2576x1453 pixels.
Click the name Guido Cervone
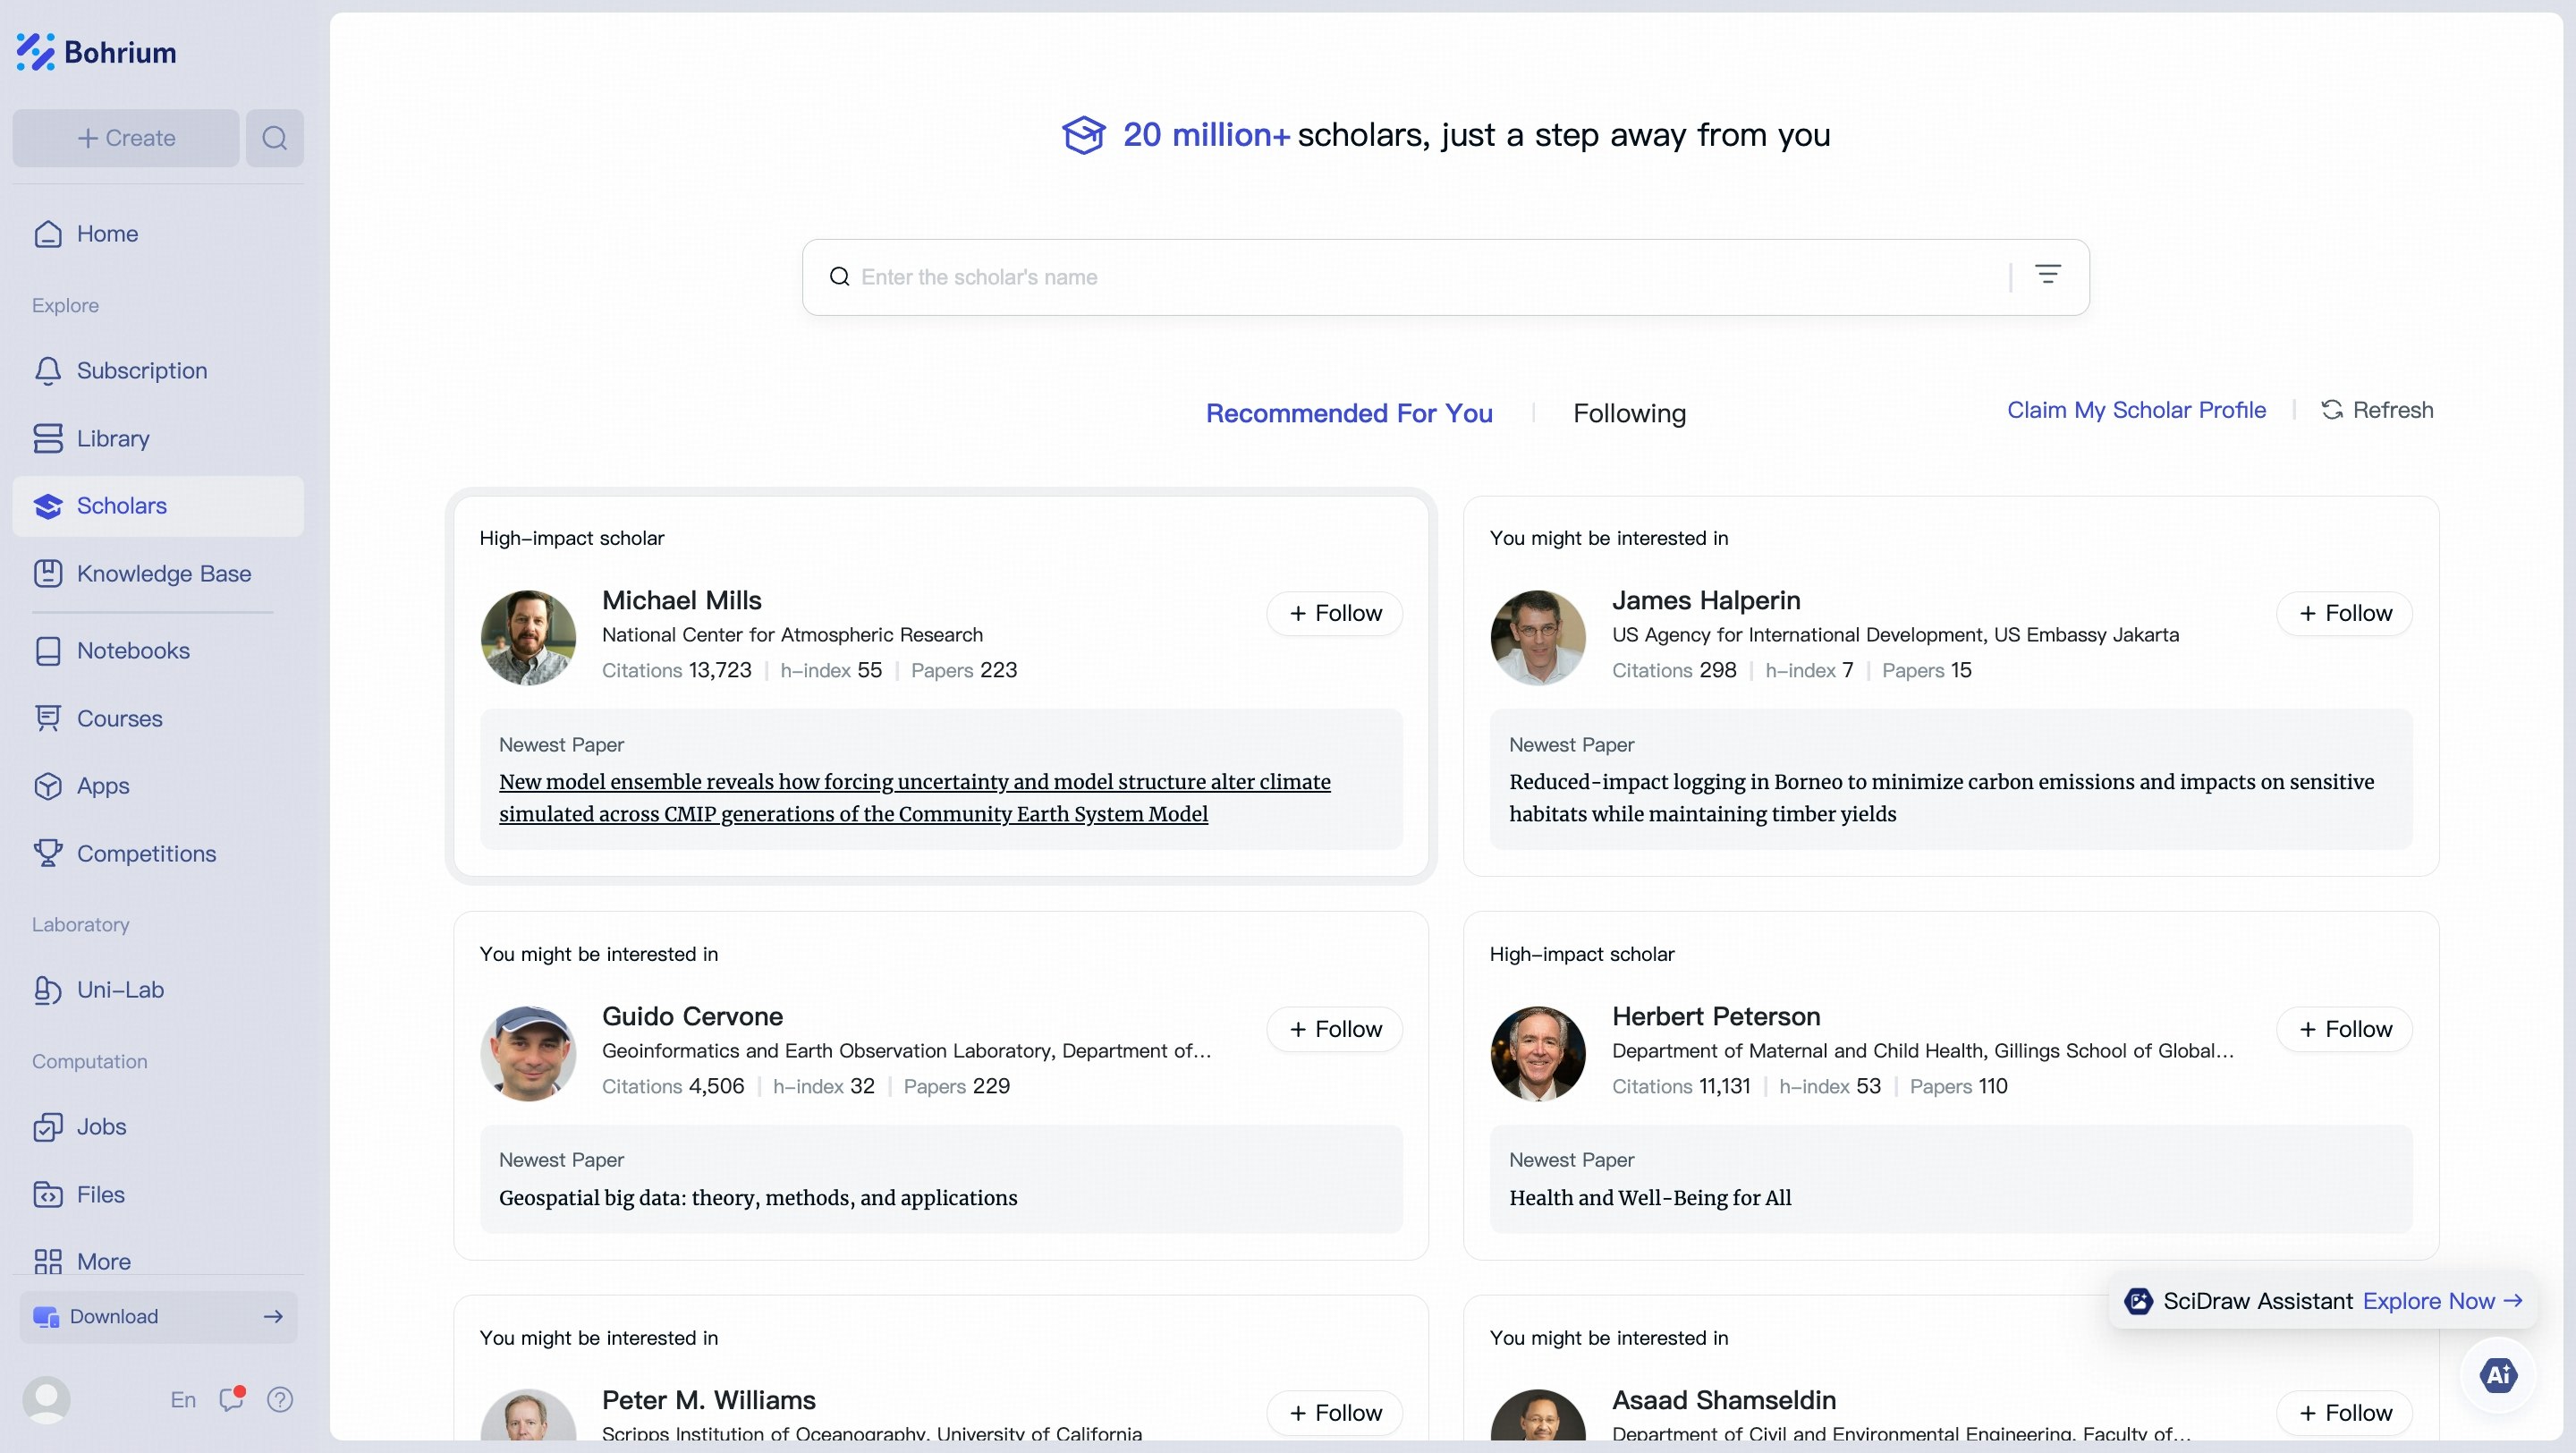tap(692, 1016)
